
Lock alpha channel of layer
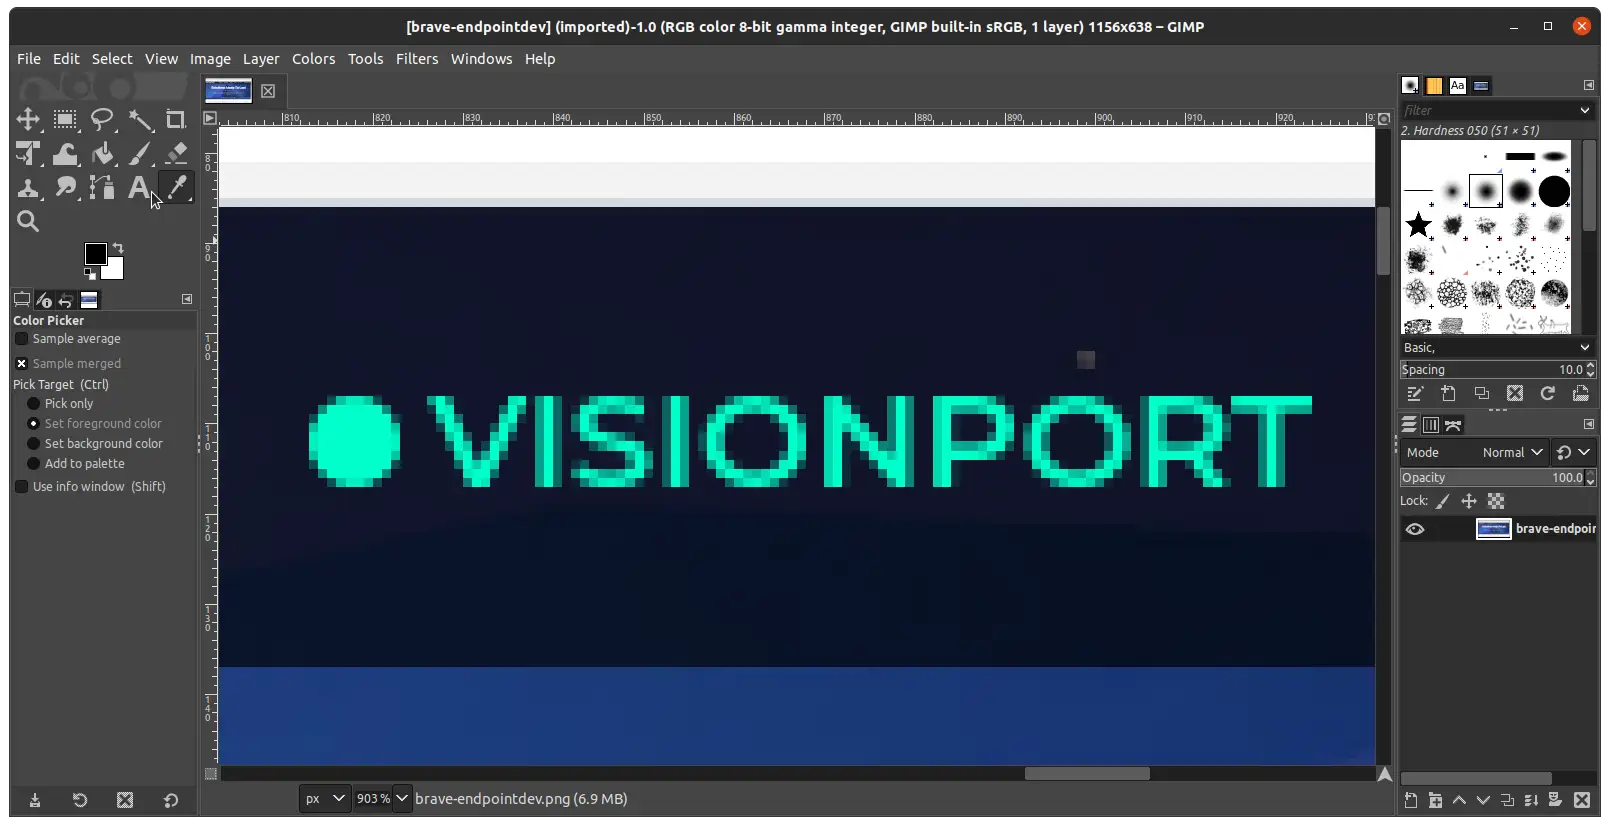(x=1496, y=502)
